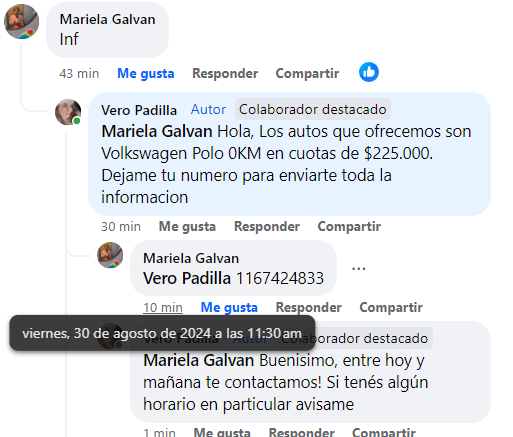Image resolution: width=513 pixels, height=437 pixels.
Task: Like Vero Padilla's Volkswagen Polo reply
Action: 187,227
